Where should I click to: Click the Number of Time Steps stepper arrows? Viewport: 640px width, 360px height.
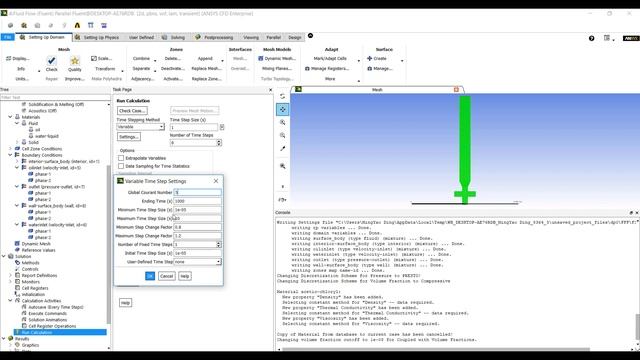(219, 143)
